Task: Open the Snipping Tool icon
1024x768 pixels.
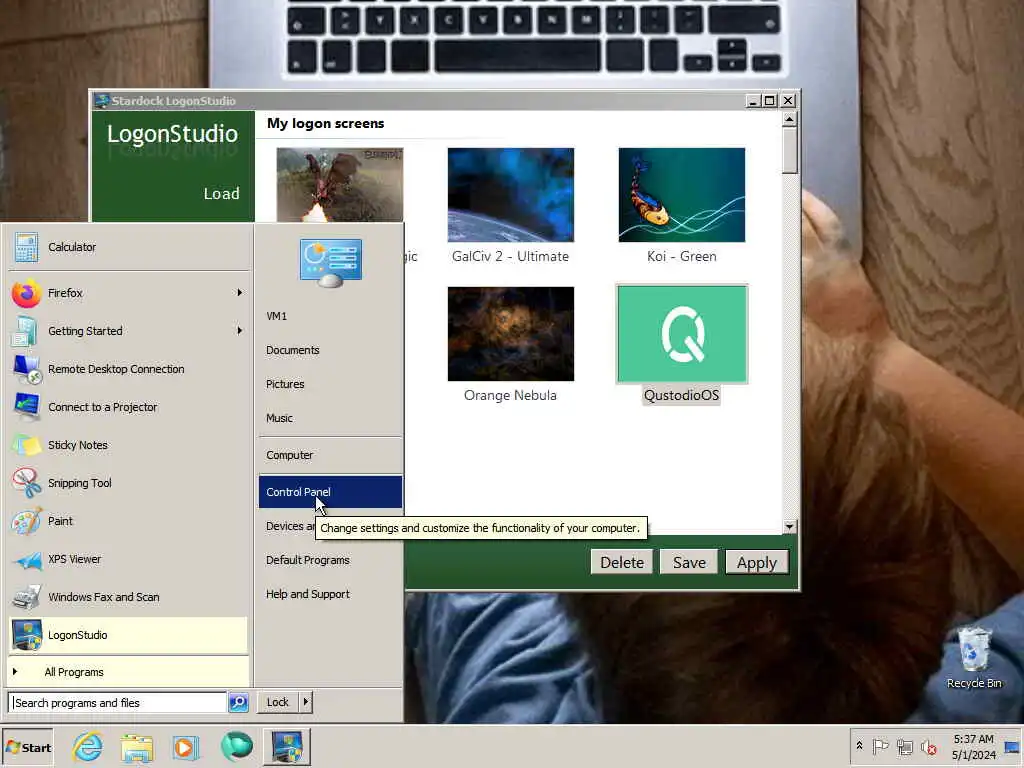Action: click(x=27, y=483)
